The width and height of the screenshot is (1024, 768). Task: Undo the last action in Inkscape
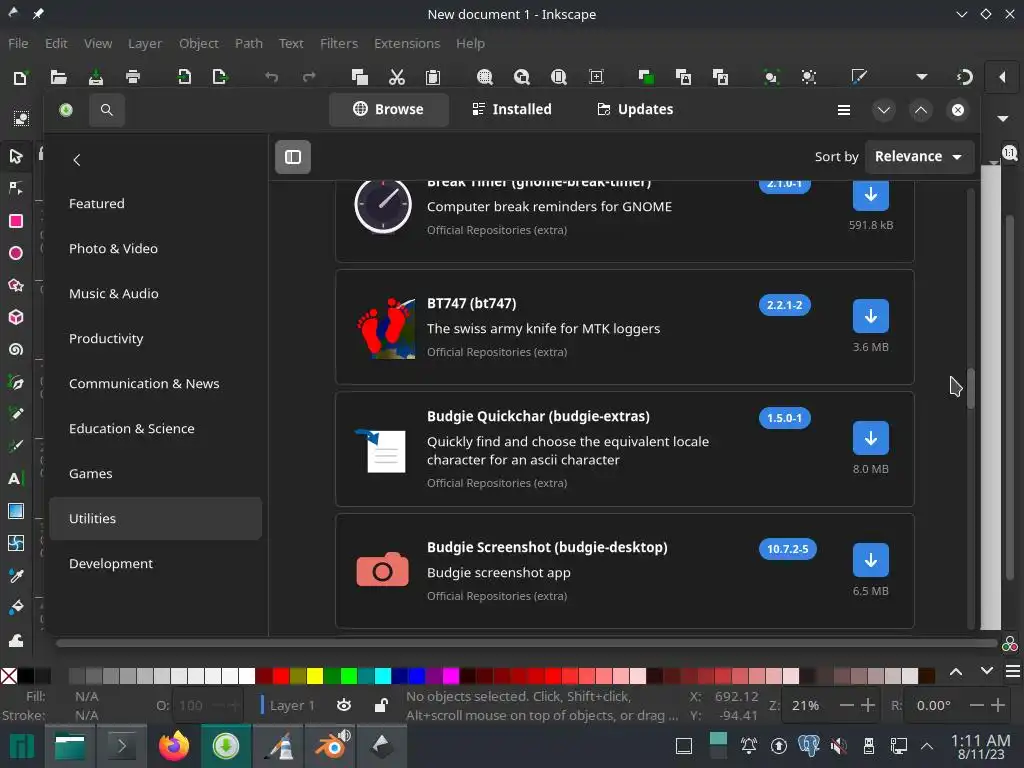coord(272,77)
